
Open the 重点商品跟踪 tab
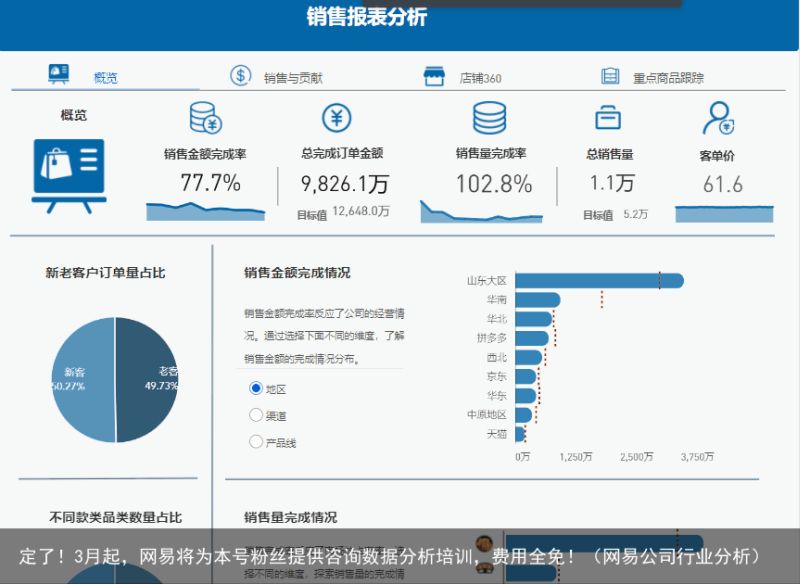click(668, 78)
